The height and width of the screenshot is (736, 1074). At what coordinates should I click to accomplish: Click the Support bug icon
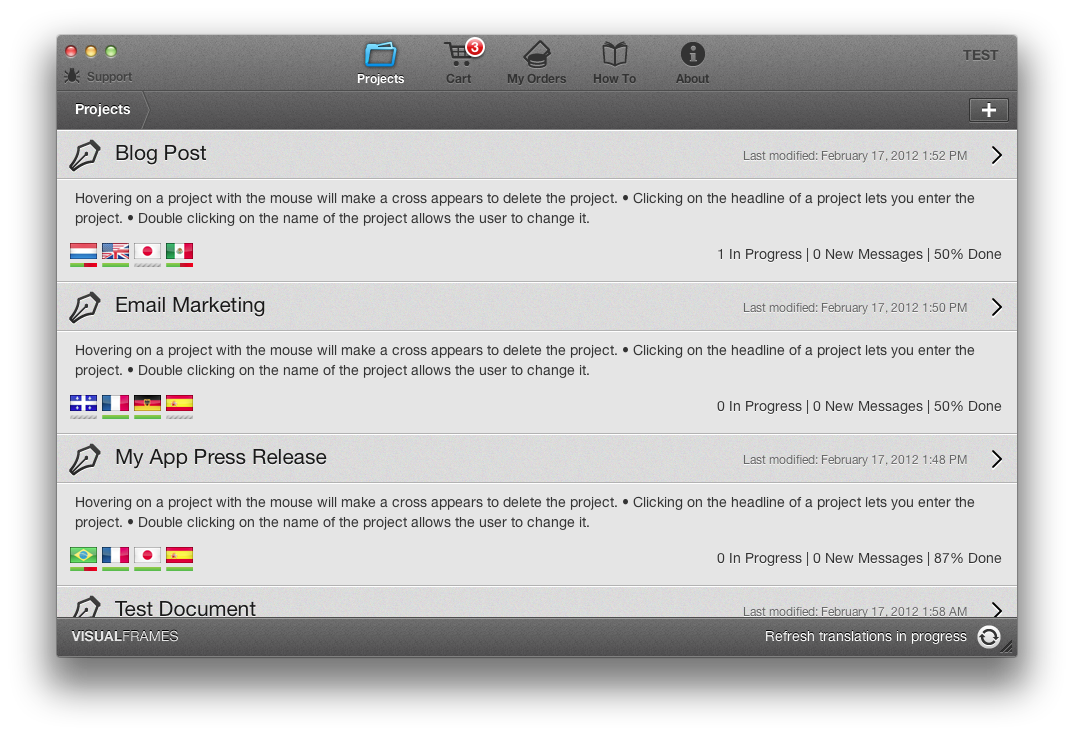click(x=72, y=76)
